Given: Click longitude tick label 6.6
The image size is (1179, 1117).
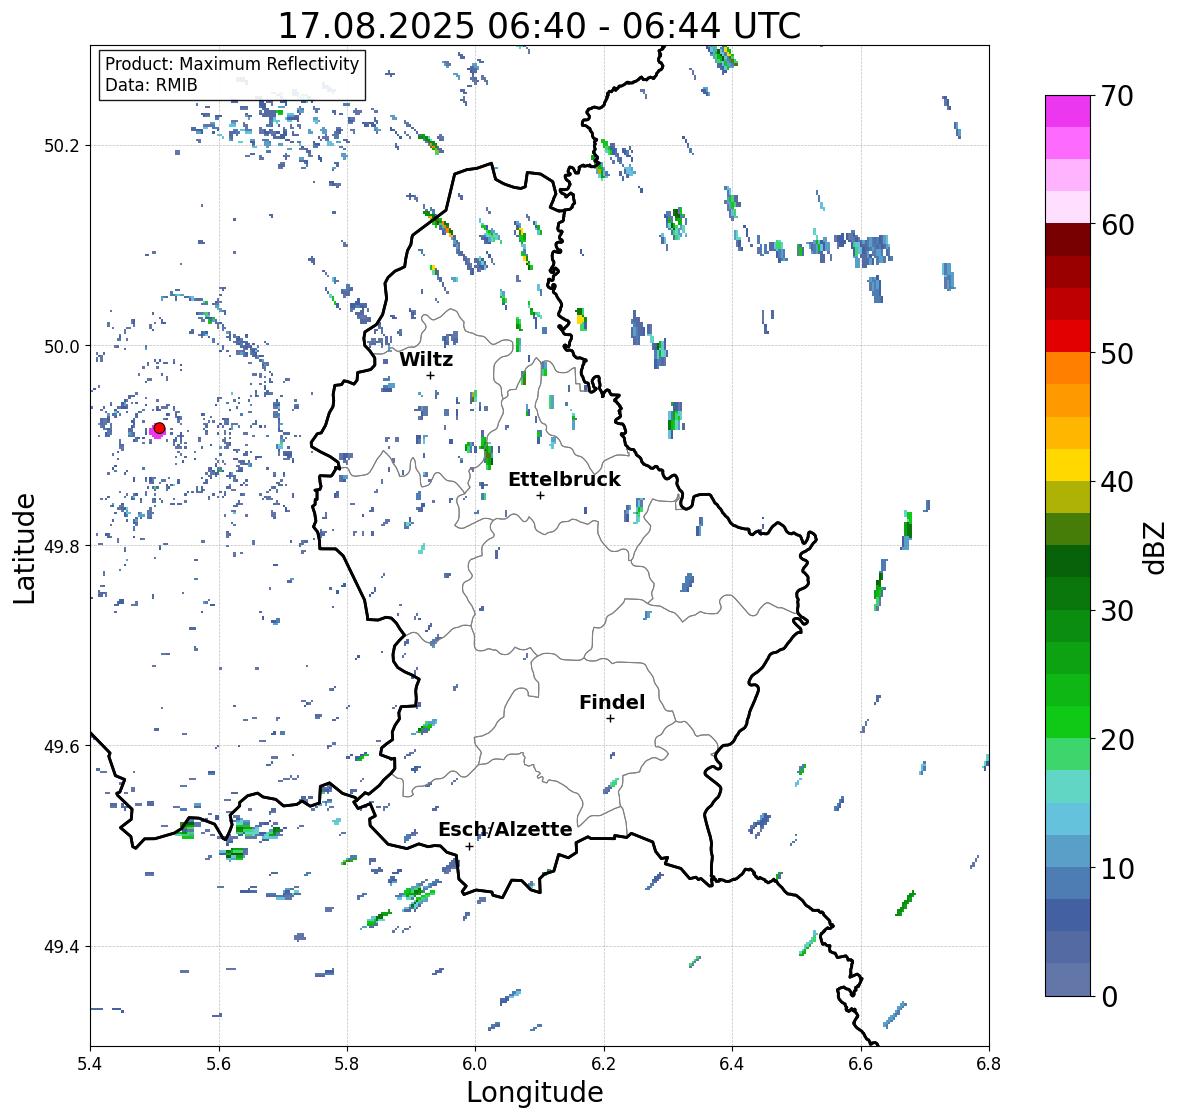Looking at the screenshot, I should pyautogui.click(x=861, y=1064).
